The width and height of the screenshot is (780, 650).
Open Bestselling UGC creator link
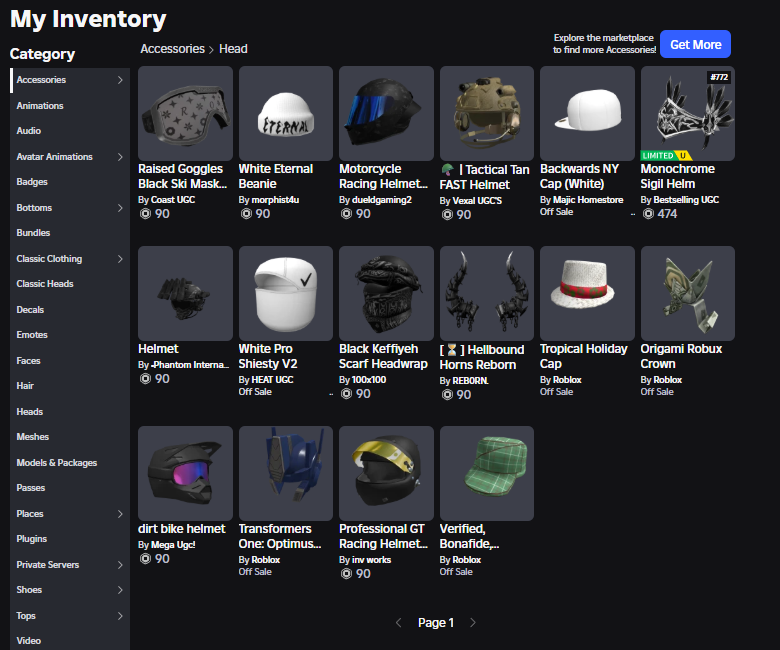pos(686,200)
